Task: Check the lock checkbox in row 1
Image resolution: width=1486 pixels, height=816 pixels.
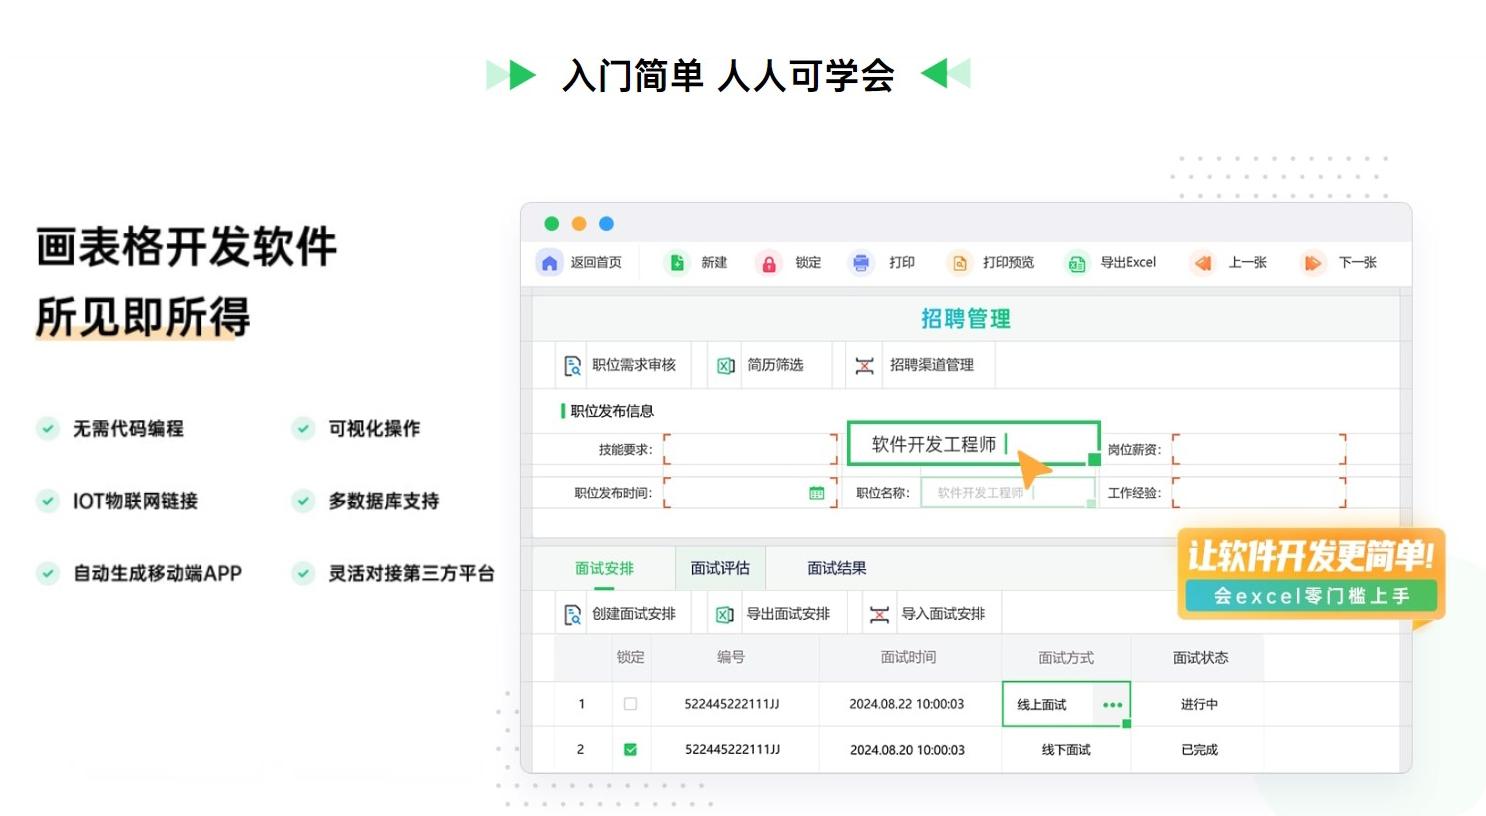Action: tap(631, 704)
